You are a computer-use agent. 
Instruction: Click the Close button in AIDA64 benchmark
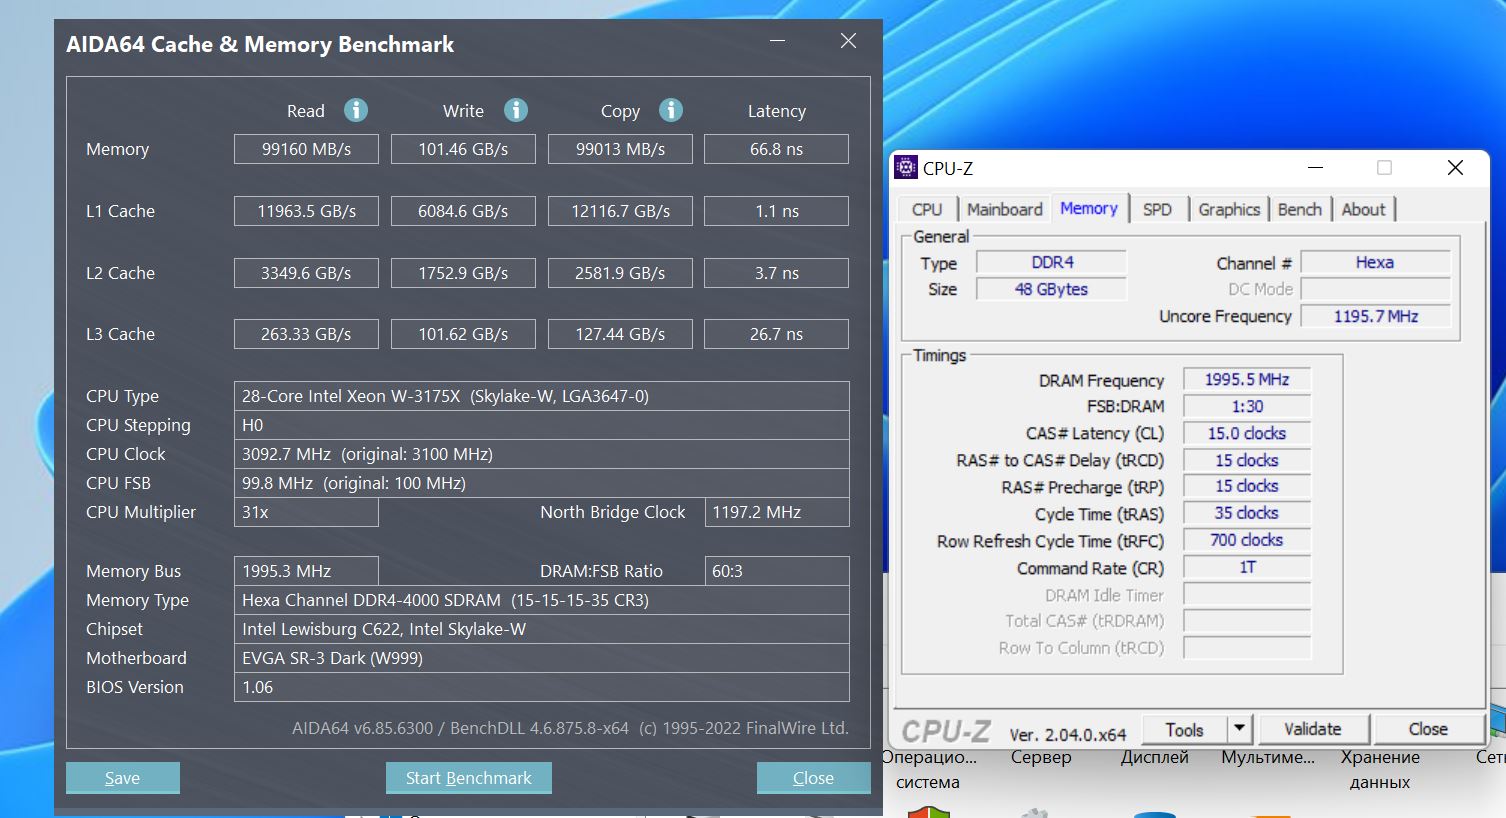[813, 778]
